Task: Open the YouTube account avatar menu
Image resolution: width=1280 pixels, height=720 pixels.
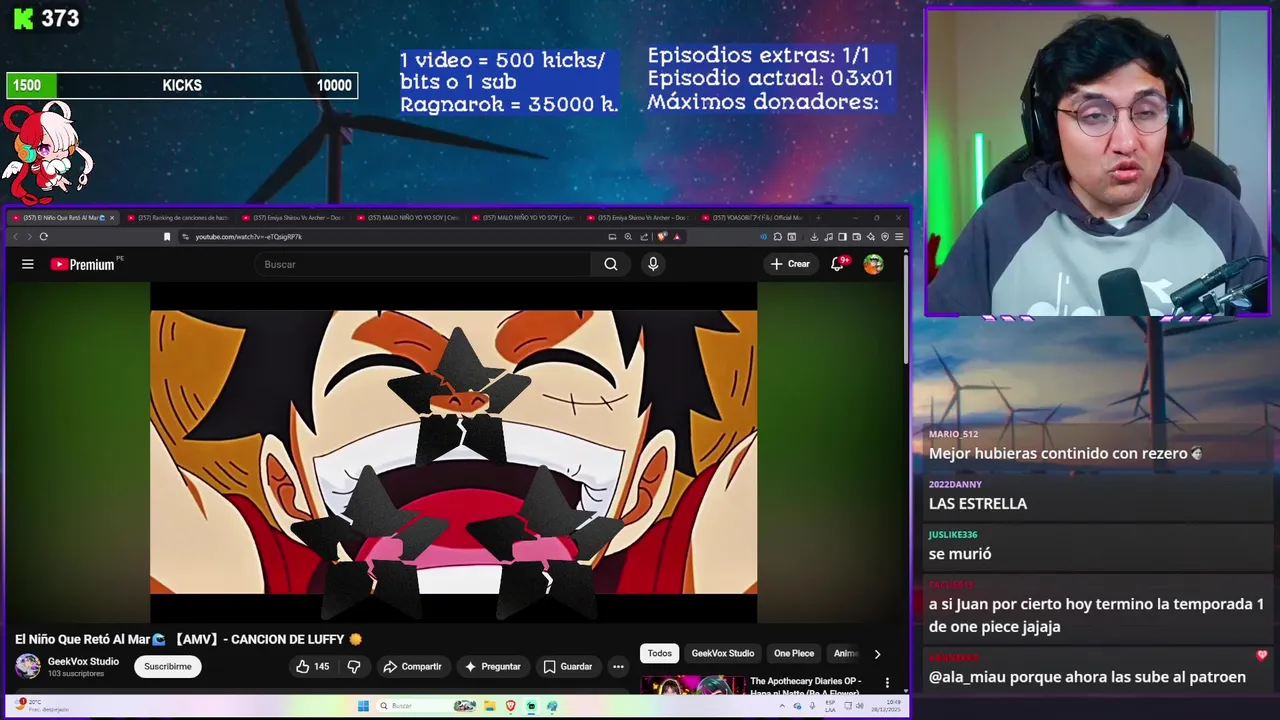Action: click(x=873, y=264)
